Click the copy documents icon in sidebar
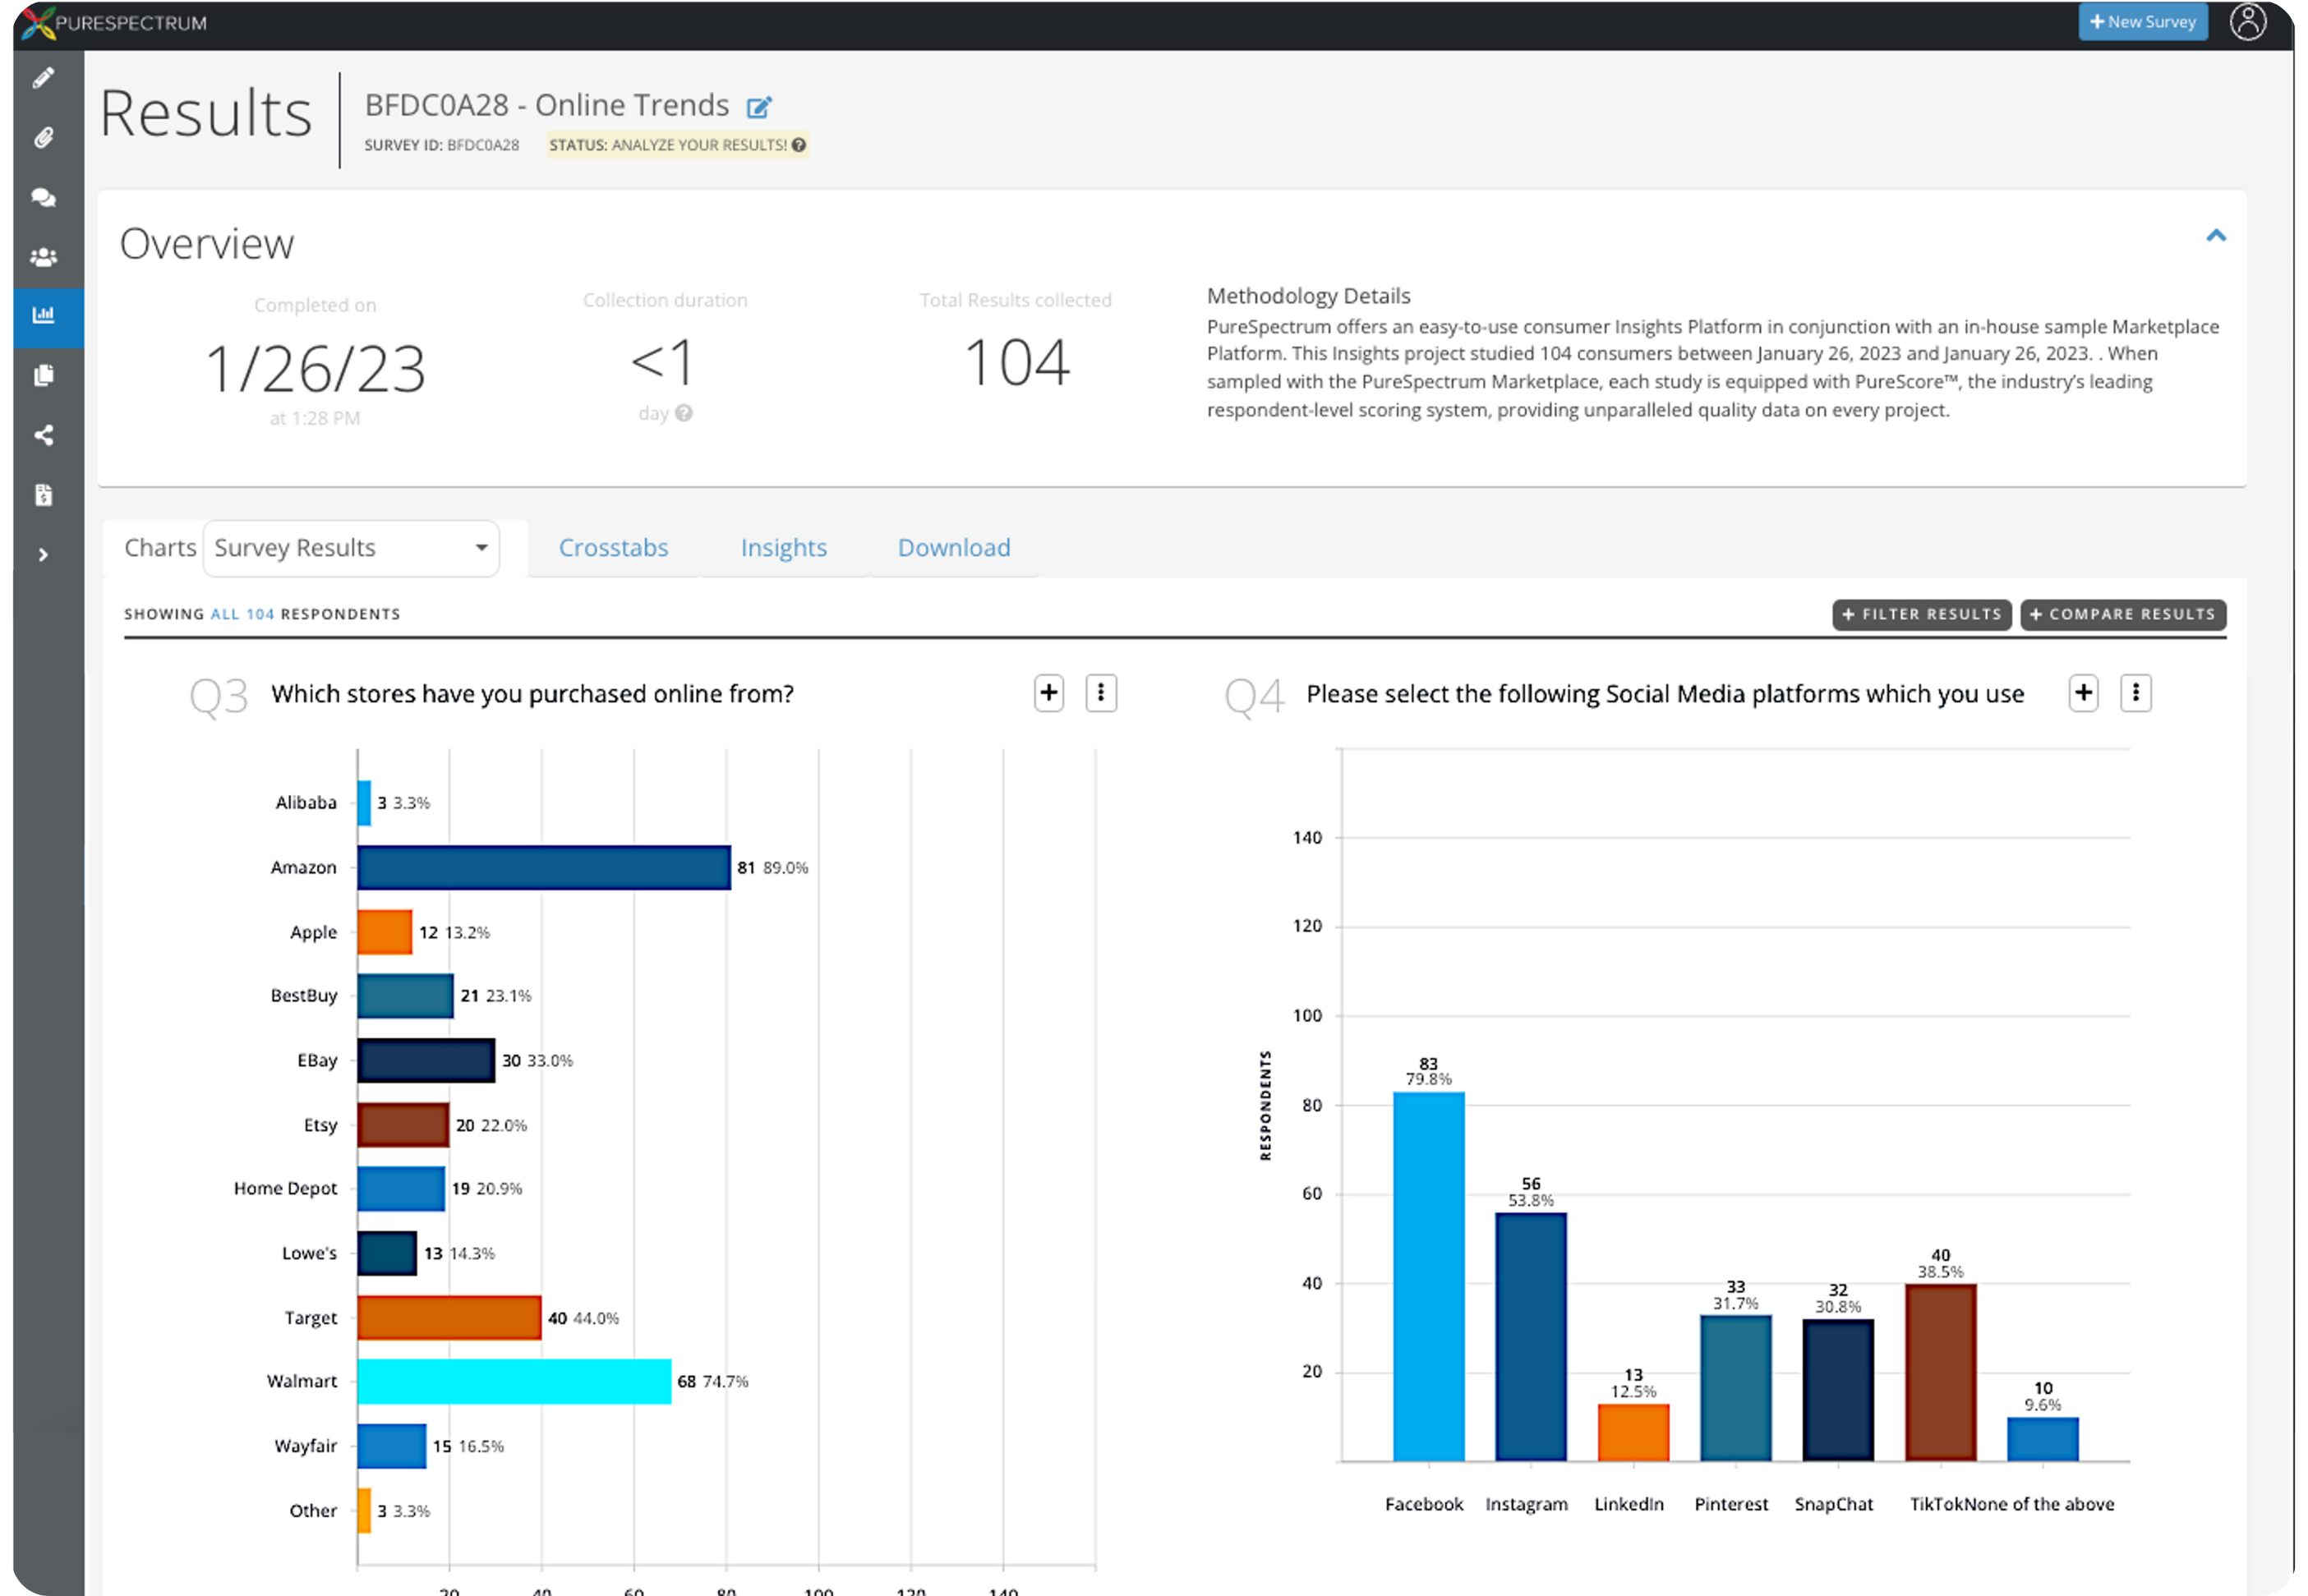Image resolution: width=2308 pixels, height=1596 pixels. click(44, 375)
